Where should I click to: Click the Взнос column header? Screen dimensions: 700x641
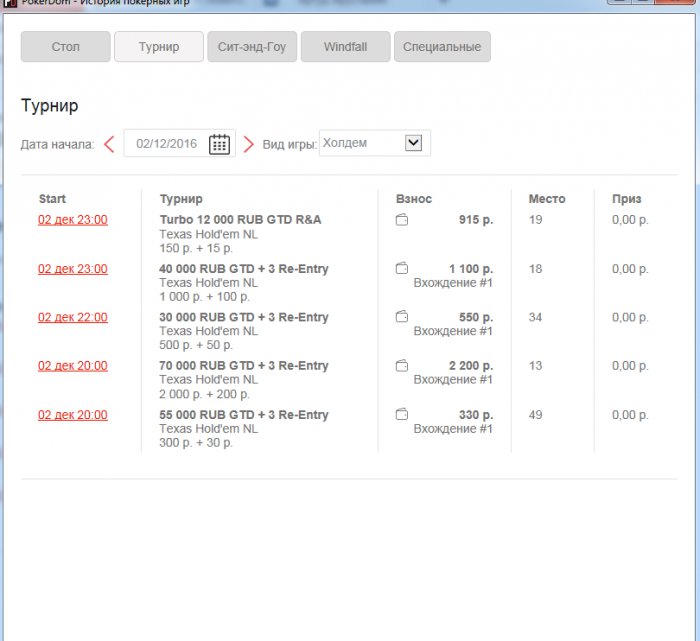[414, 199]
